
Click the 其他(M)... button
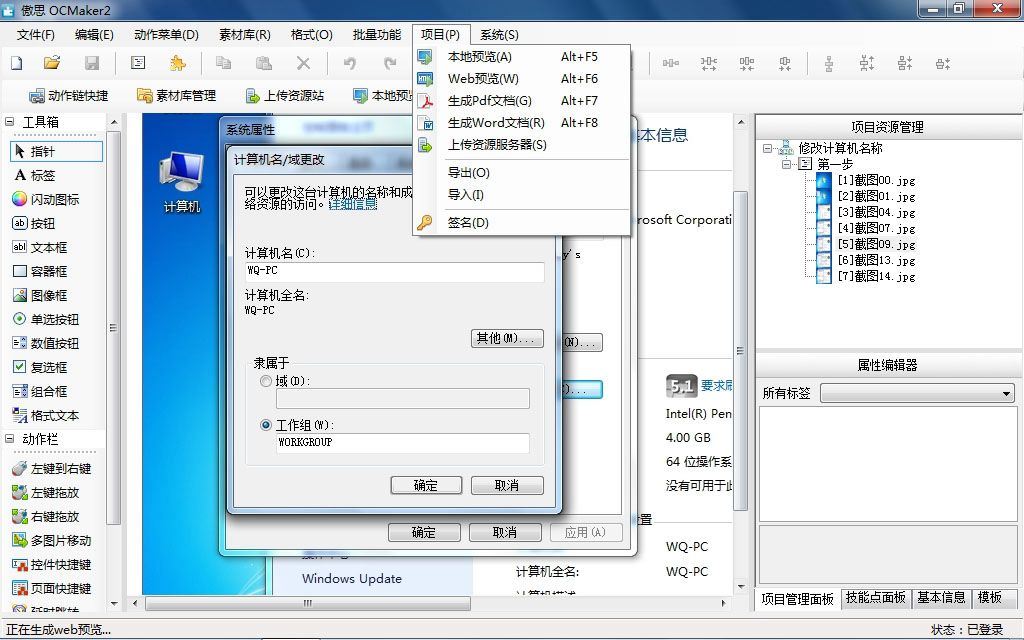(507, 338)
